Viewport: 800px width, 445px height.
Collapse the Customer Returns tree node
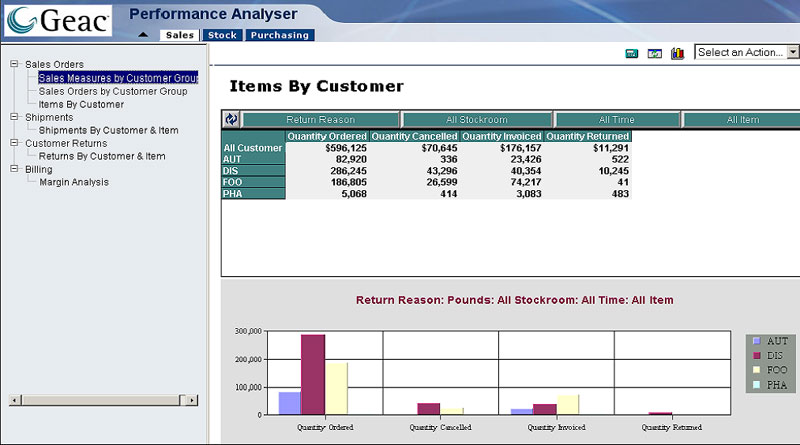tap(14, 143)
